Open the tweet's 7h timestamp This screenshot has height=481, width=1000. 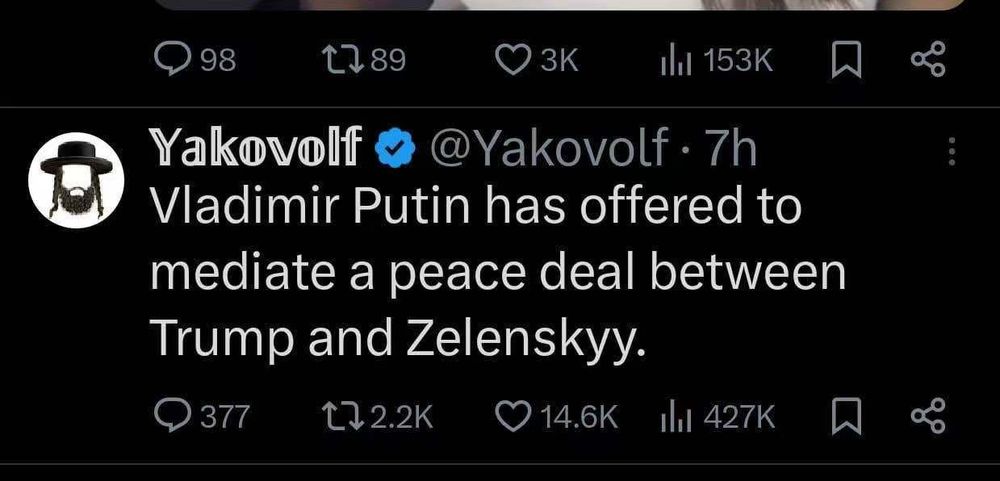click(x=732, y=150)
